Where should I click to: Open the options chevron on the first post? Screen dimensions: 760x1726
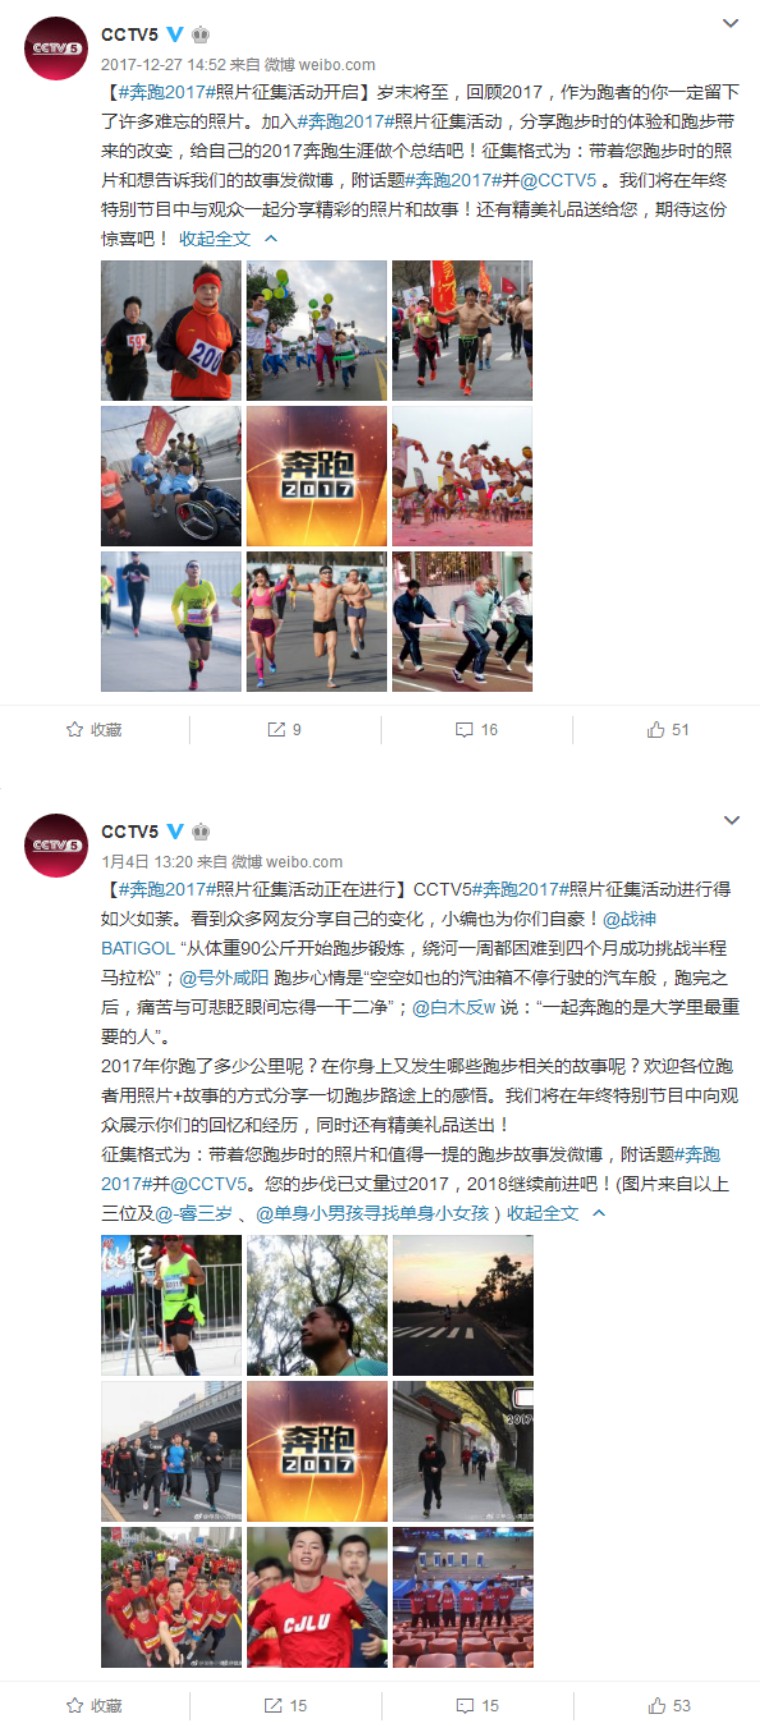pyautogui.click(x=731, y=23)
